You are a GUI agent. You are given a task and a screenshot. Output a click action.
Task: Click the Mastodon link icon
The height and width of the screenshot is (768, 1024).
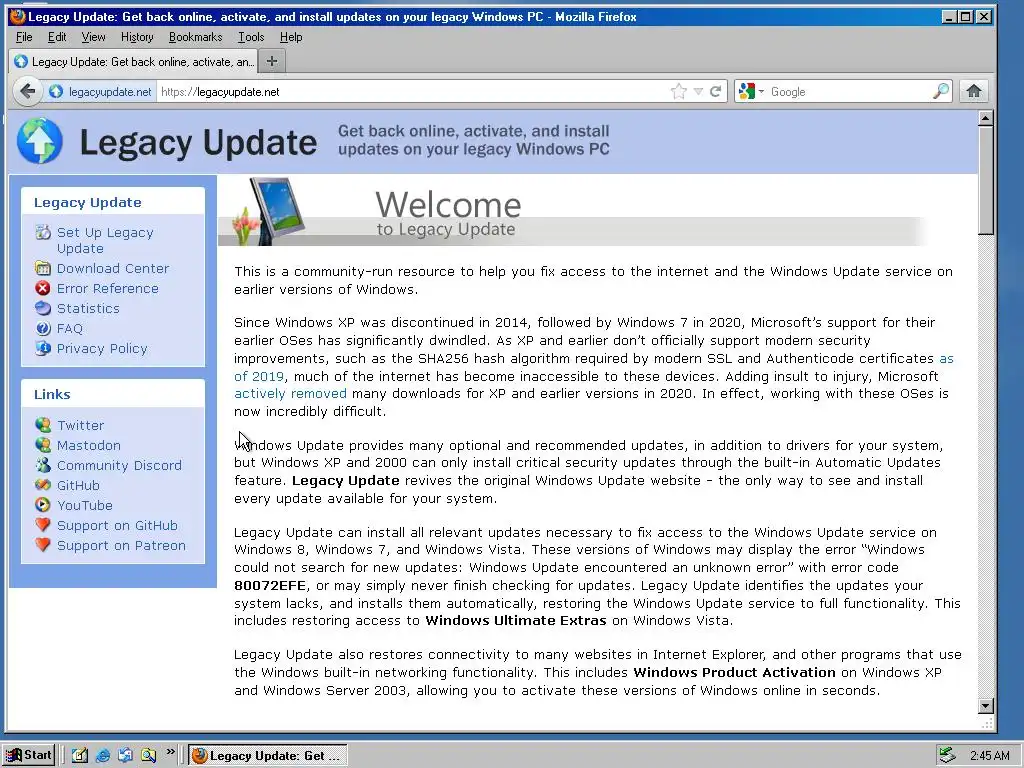click(x=43, y=445)
